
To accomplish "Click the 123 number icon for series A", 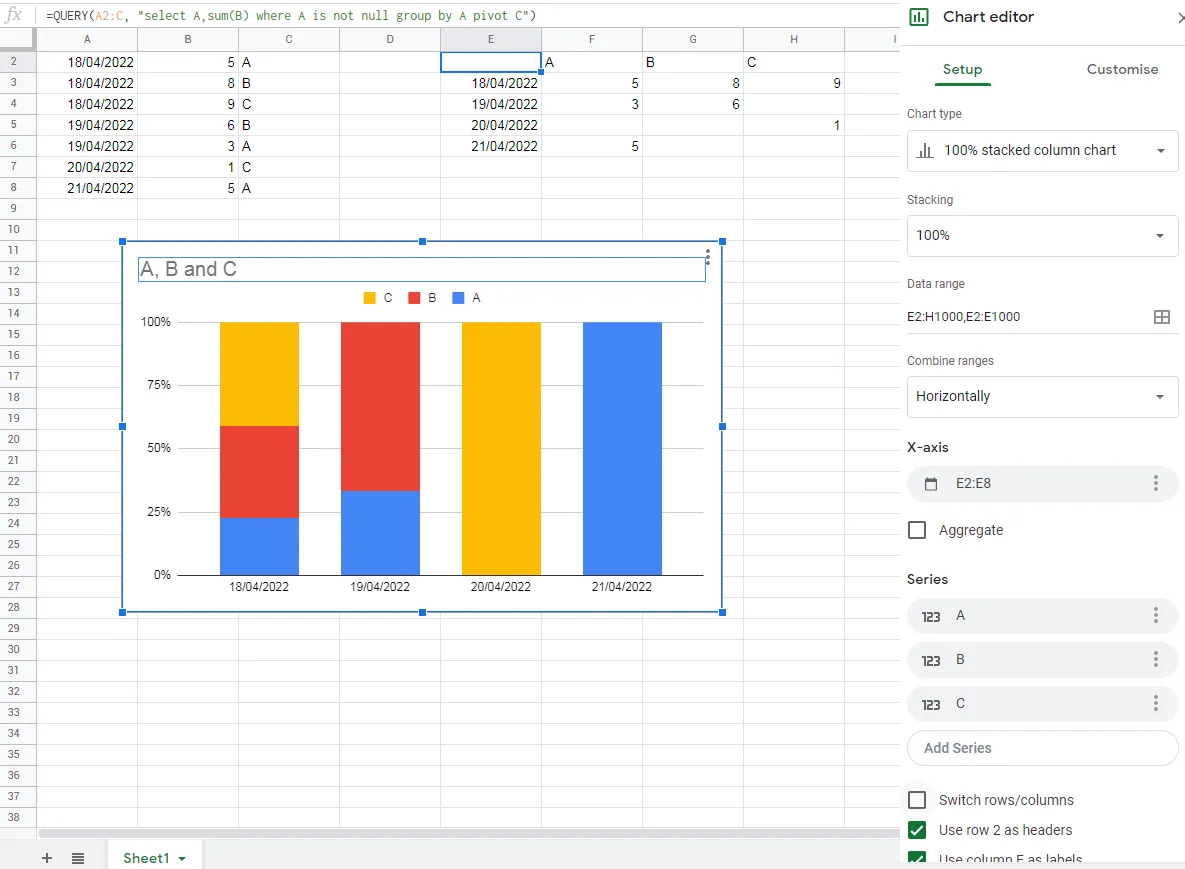I will (x=931, y=617).
